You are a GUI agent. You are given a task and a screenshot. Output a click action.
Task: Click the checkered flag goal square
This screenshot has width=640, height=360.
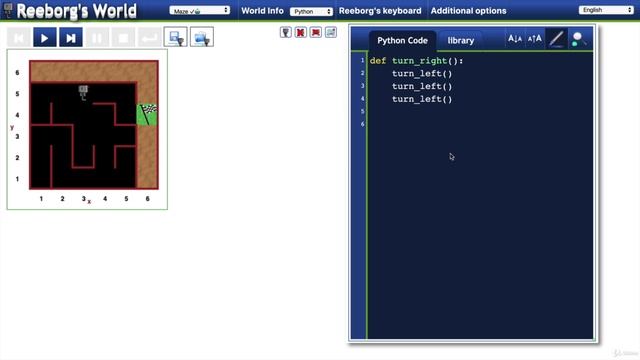pyautogui.click(x=147, y=115)
